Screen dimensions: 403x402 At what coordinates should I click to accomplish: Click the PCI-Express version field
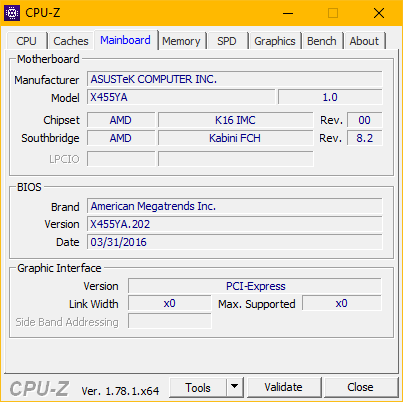tap(255, 286)
